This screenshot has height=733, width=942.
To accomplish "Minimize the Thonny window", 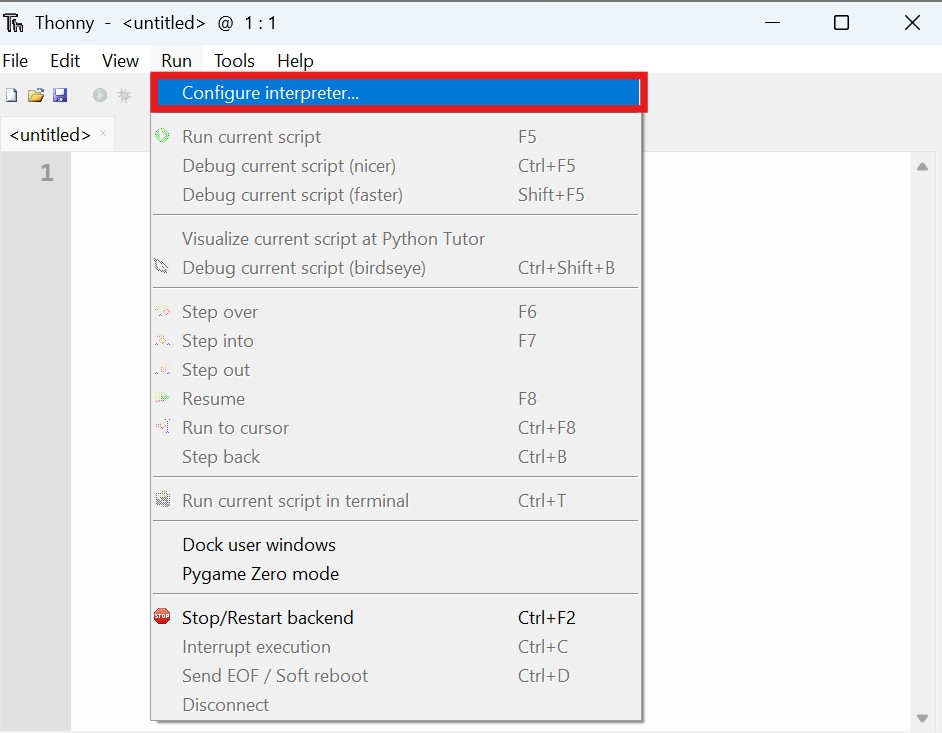I will pos(772,23).
